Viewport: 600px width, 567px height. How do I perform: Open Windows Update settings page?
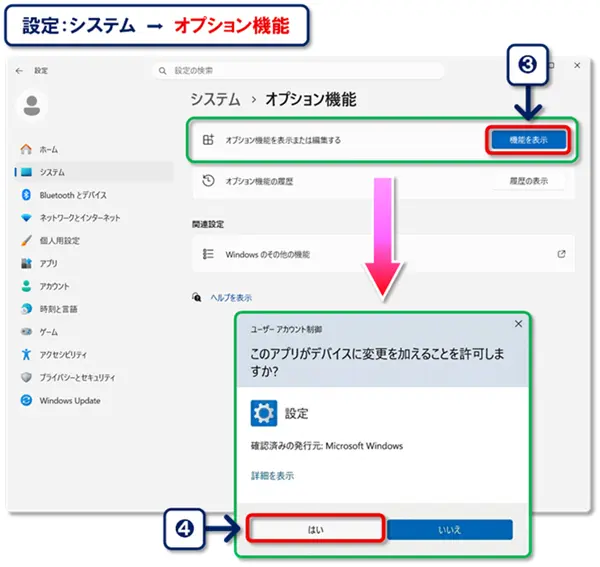coord(70,401)
